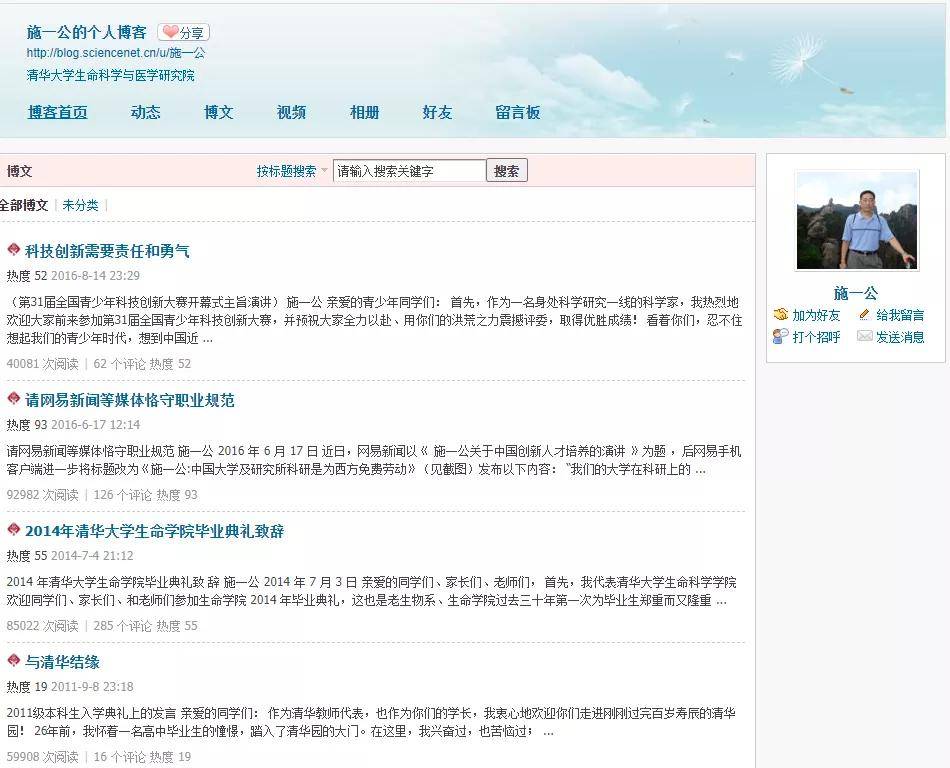The height and width of the screenshot is (768, 950).
Task: Click 59908 次阅读 read count
Action: 42,756
